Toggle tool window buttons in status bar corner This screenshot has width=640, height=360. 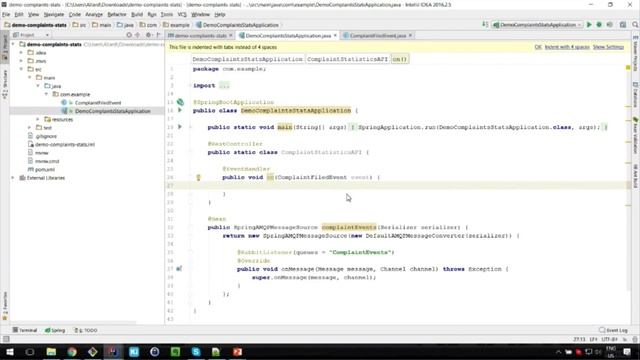point(6,339)
